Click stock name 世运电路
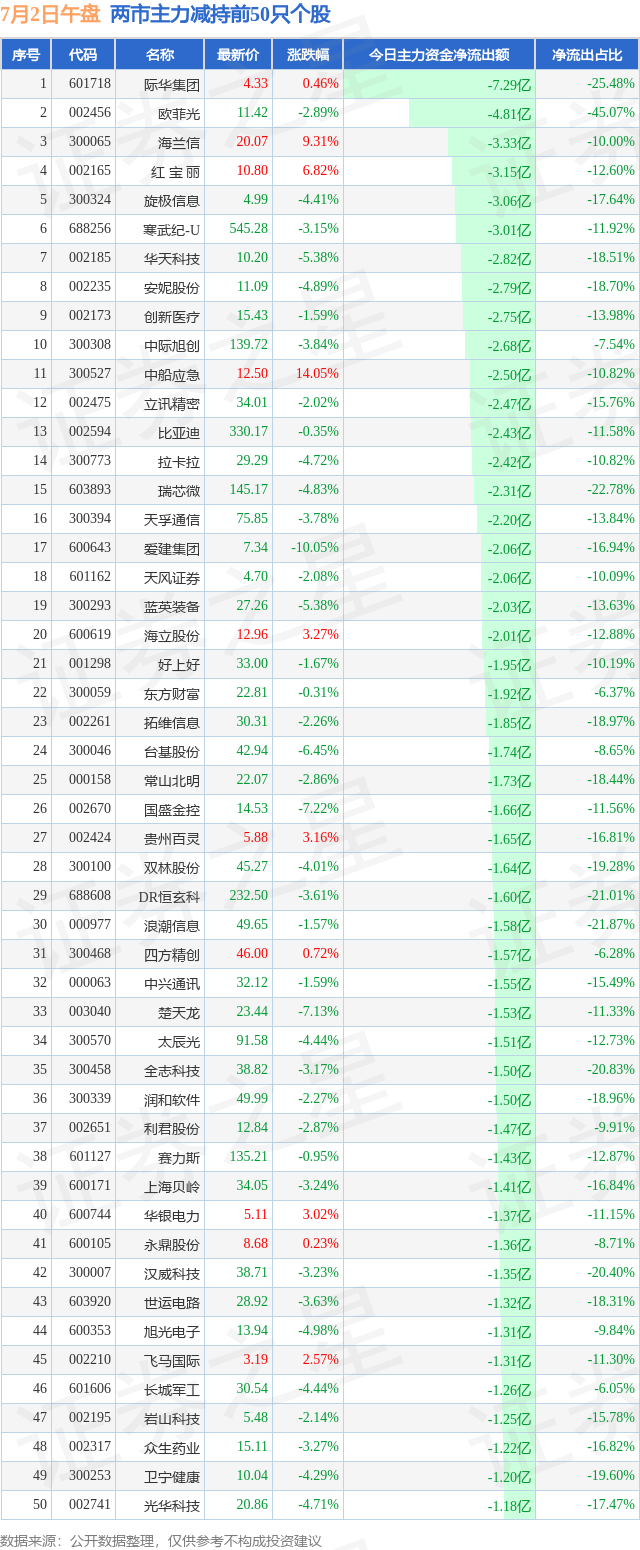640x1550 pixels. [172, 1303]
